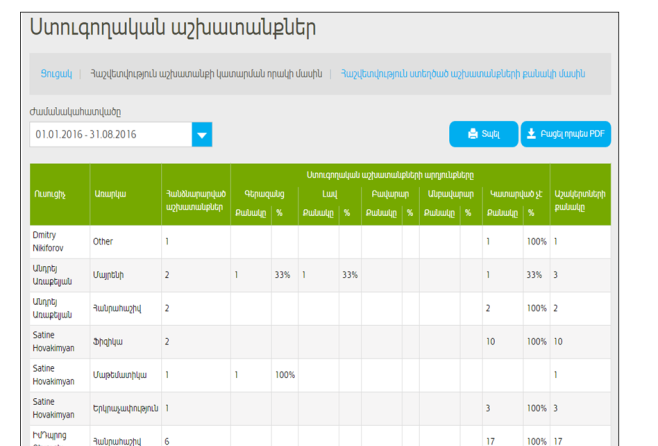The height and width of the screenshot is (446, 658).
Task: Click the student count 10 in Ֆիզիկա row
Action: [x=558, y=342]
